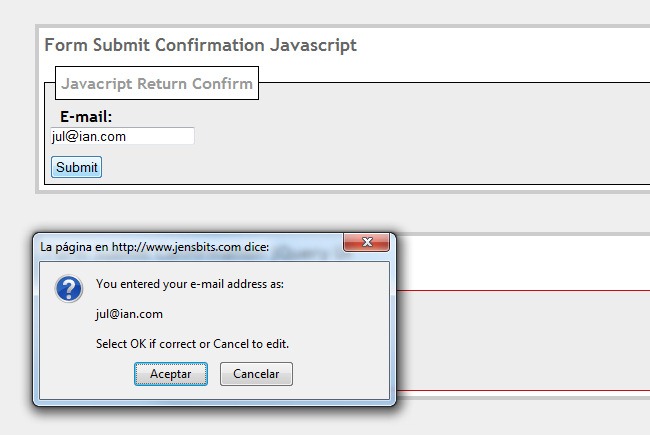Click the blue question mark icon
Viewport: 650px width, 435px height.
coord(68,289)
